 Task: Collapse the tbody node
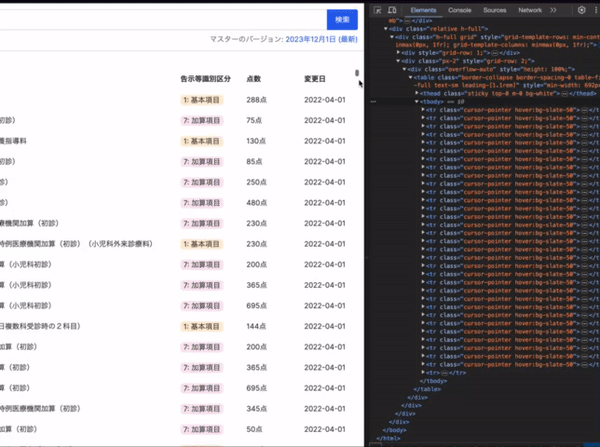click(417, 102)
